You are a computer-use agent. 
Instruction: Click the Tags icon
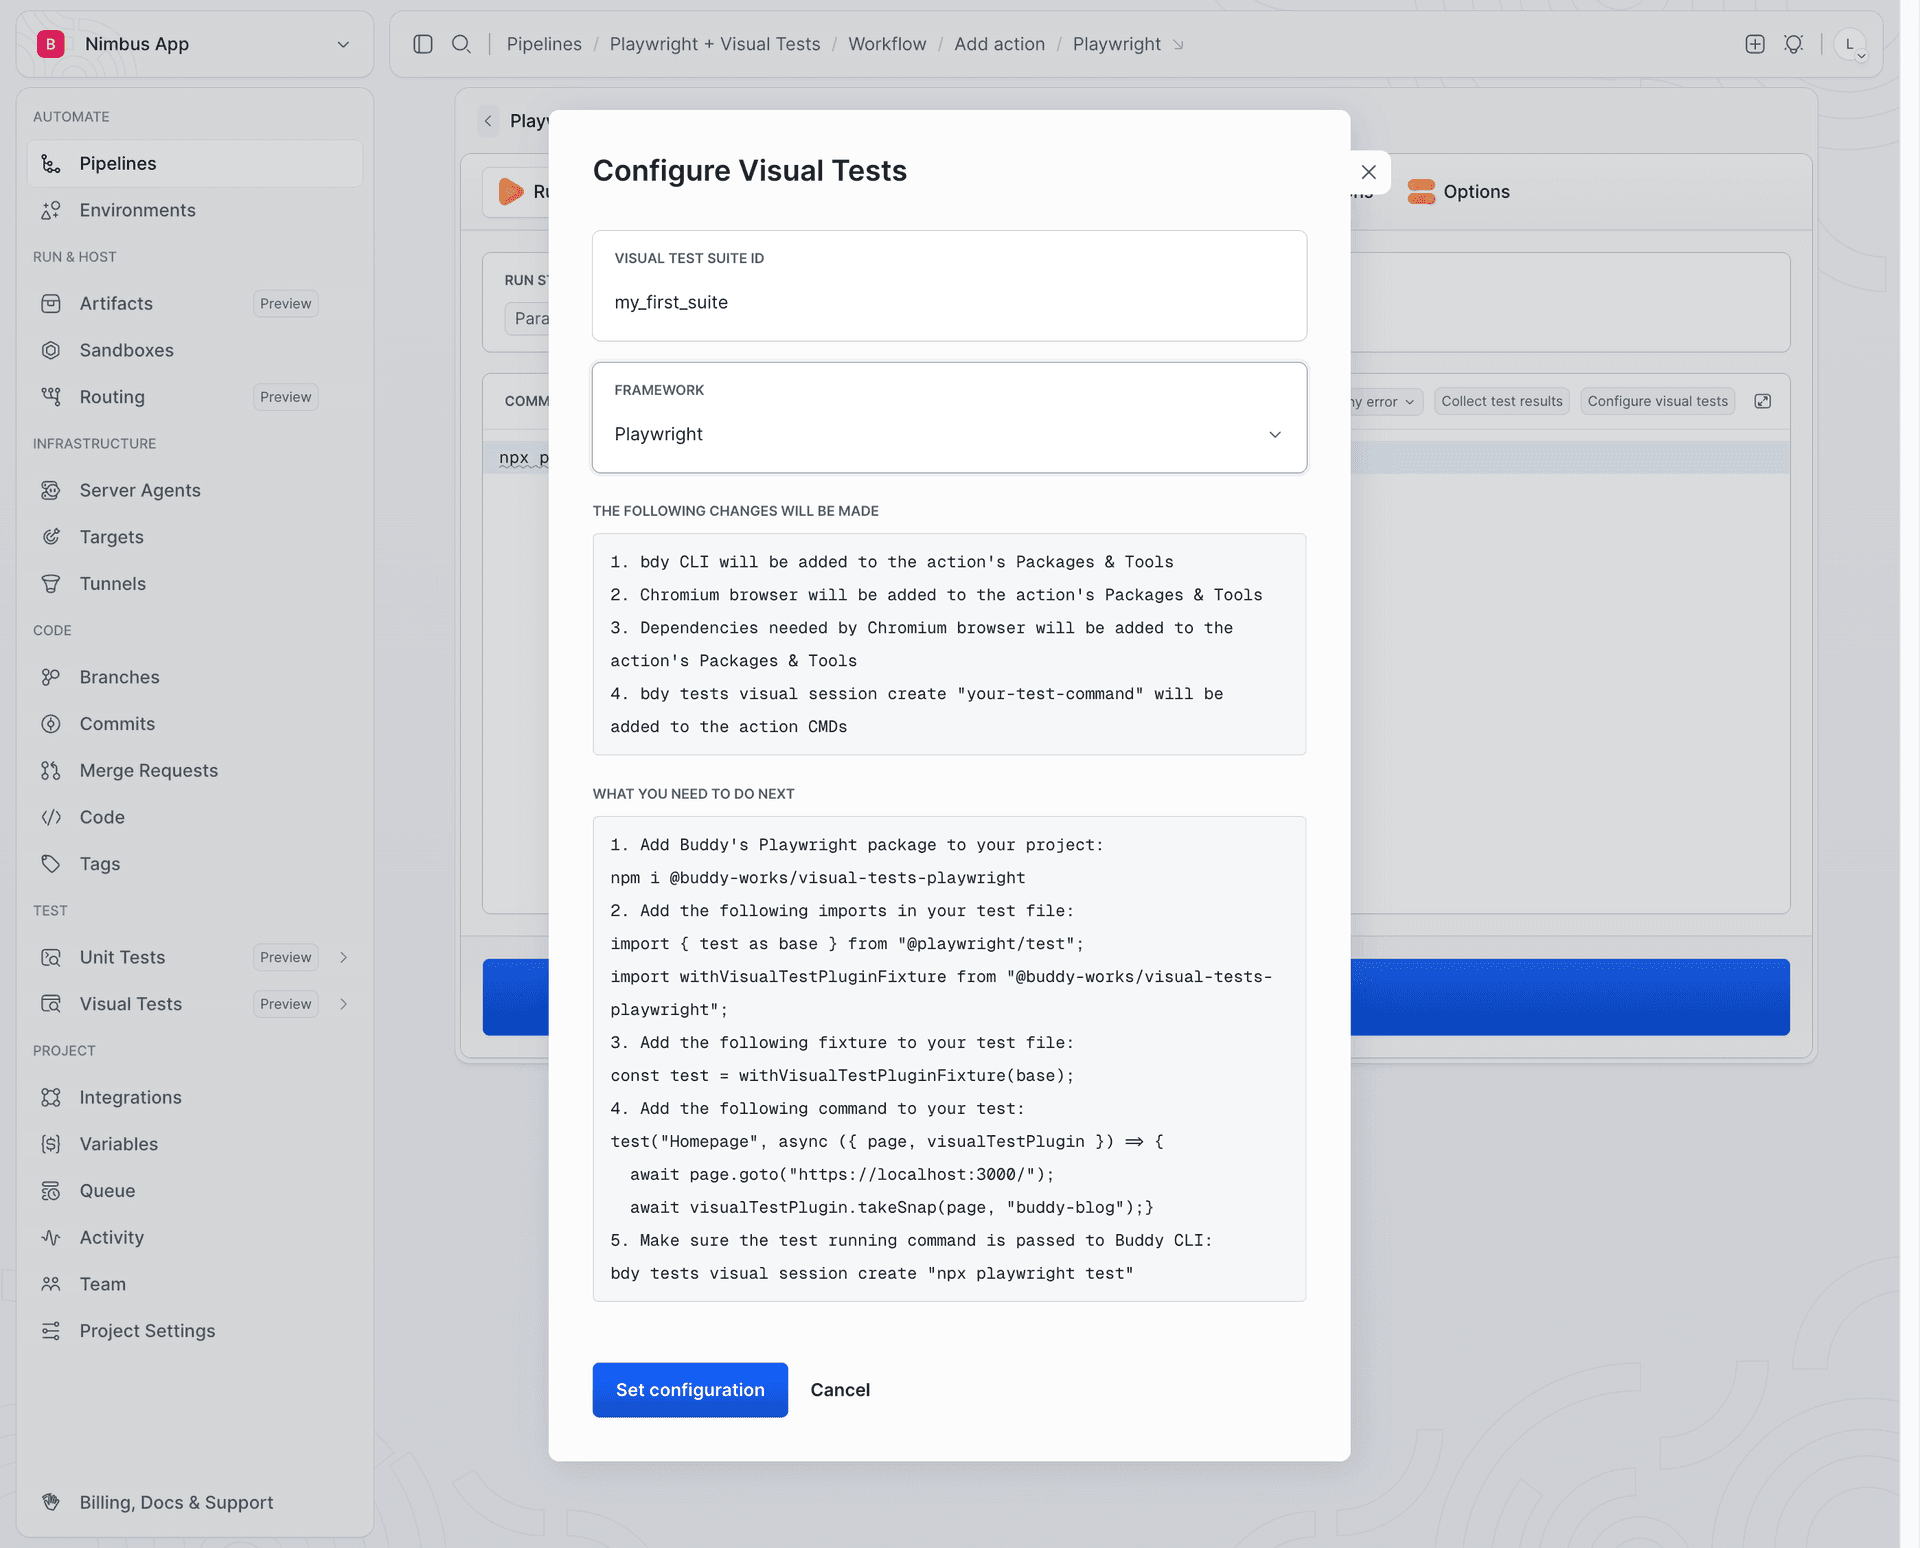coord(51,864)
